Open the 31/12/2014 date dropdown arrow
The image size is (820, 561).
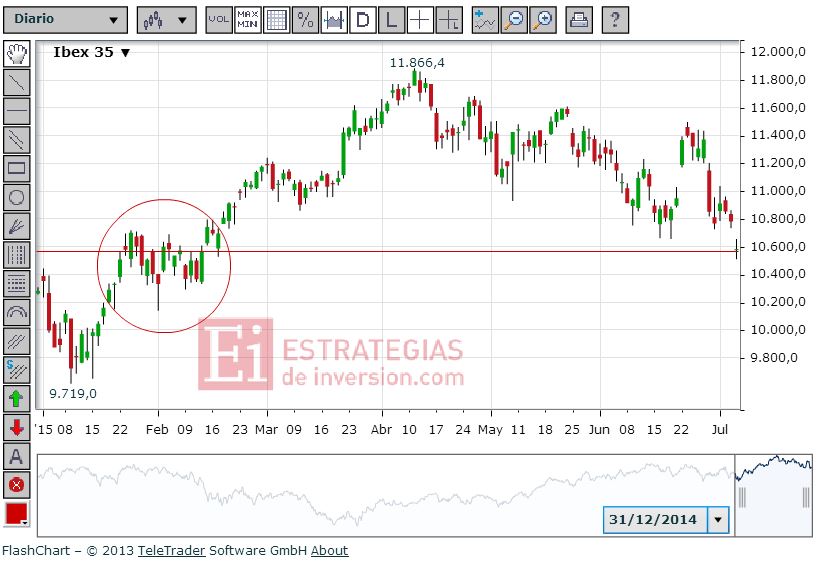click(718, 520)
